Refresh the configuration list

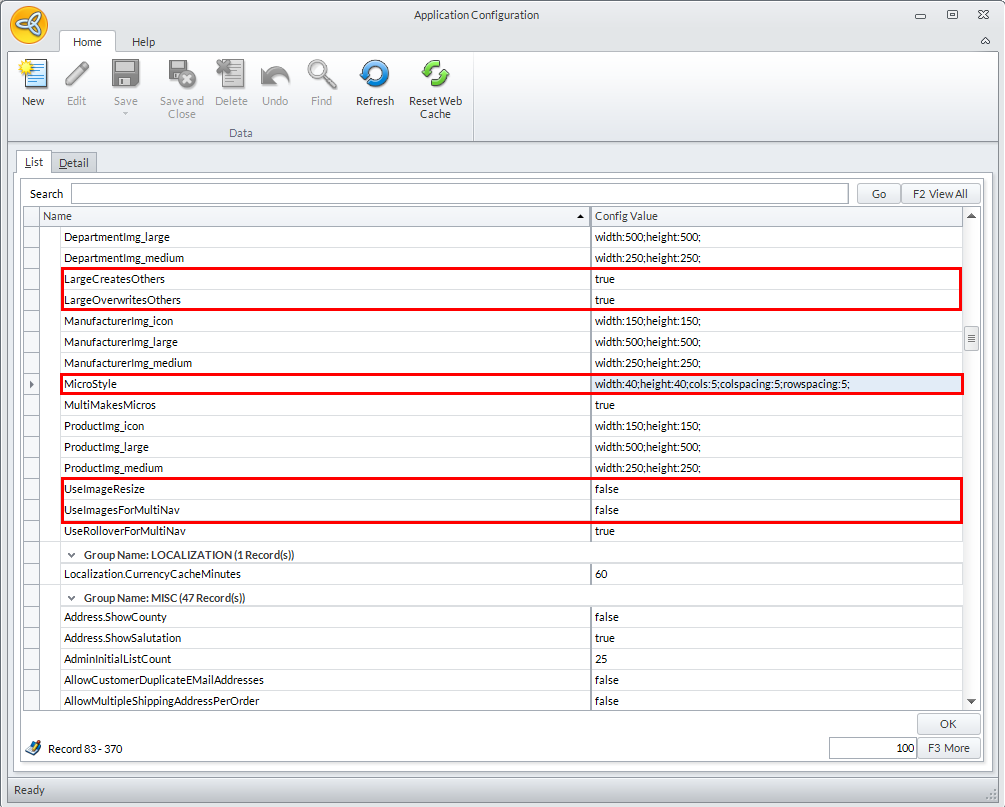tap(375, 75)
